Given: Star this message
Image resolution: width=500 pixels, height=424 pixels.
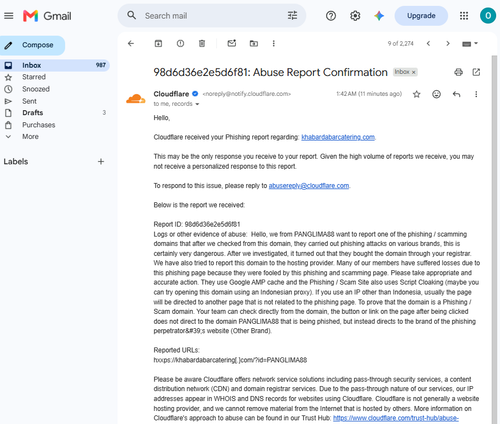Looking at the screenshot, I should (x=417, y=94).
